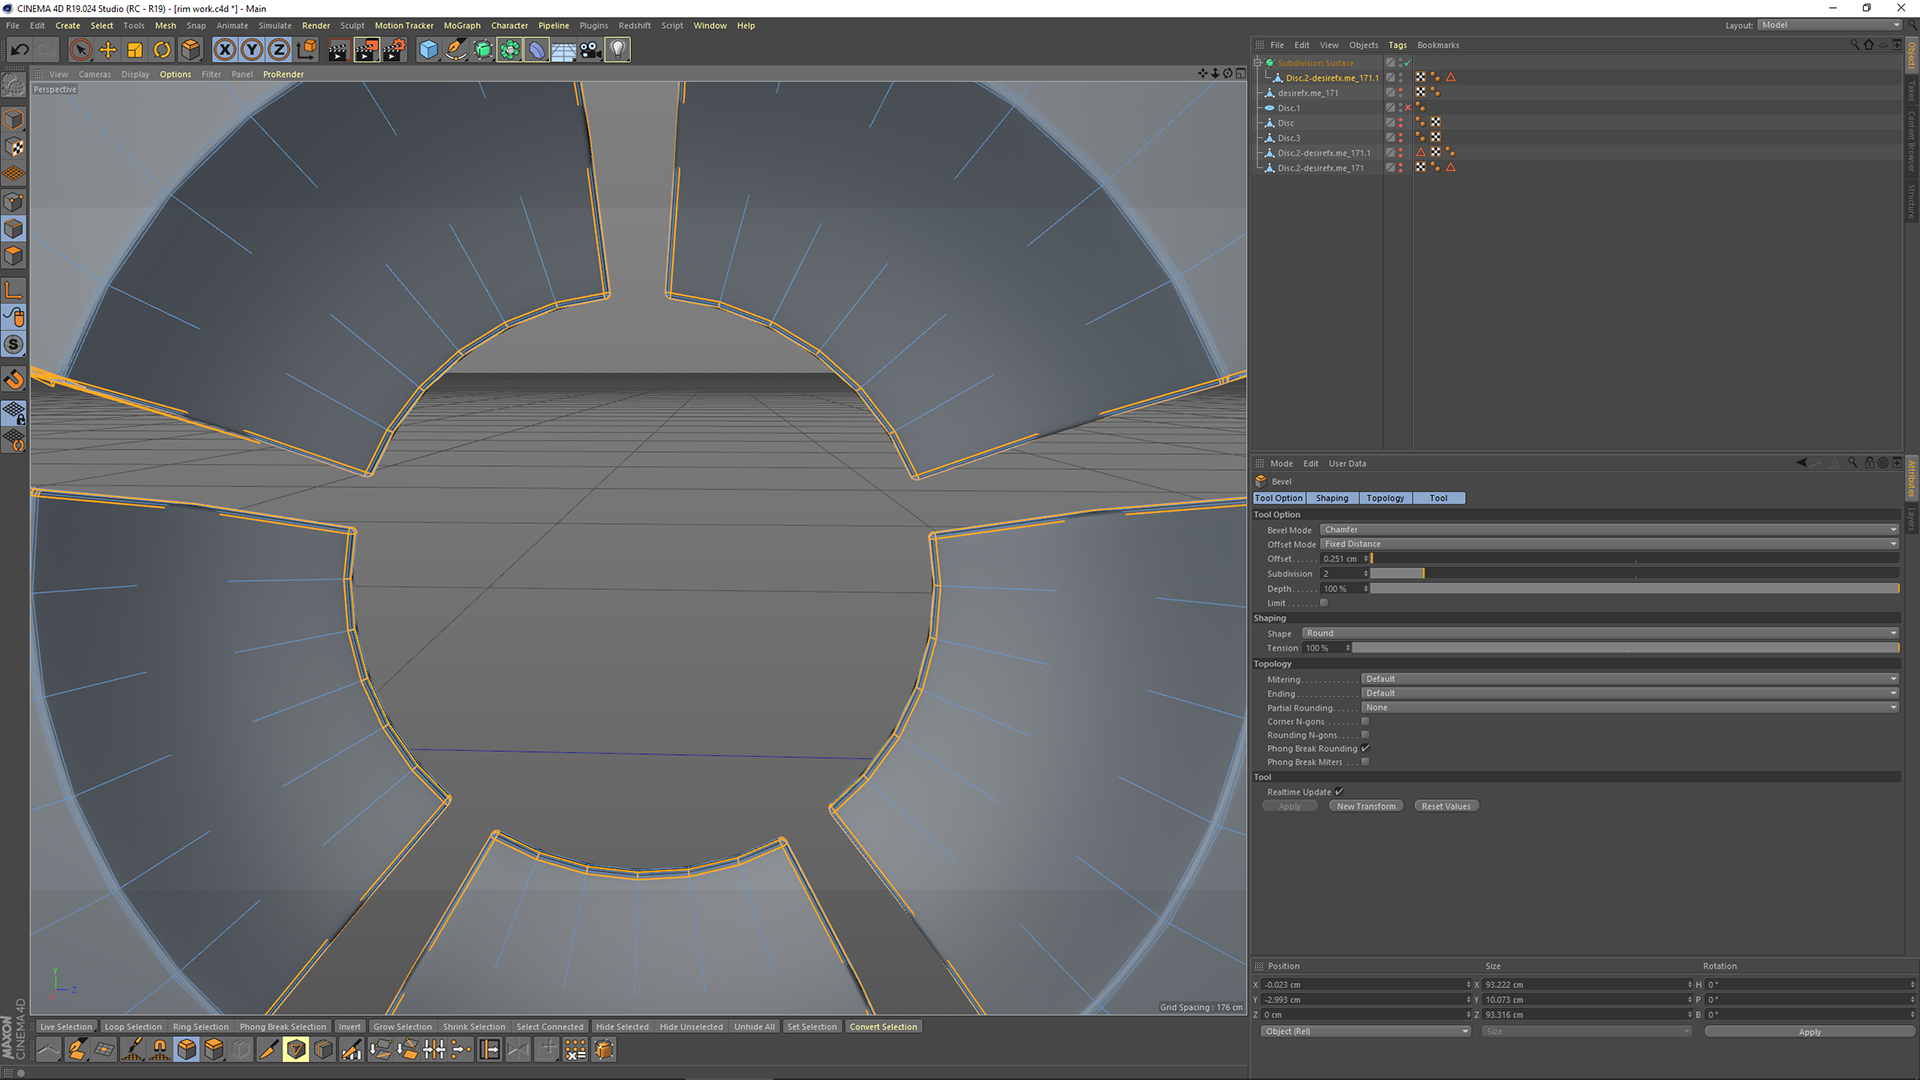Click the Loop Selection button

(x=133, y=1027)
